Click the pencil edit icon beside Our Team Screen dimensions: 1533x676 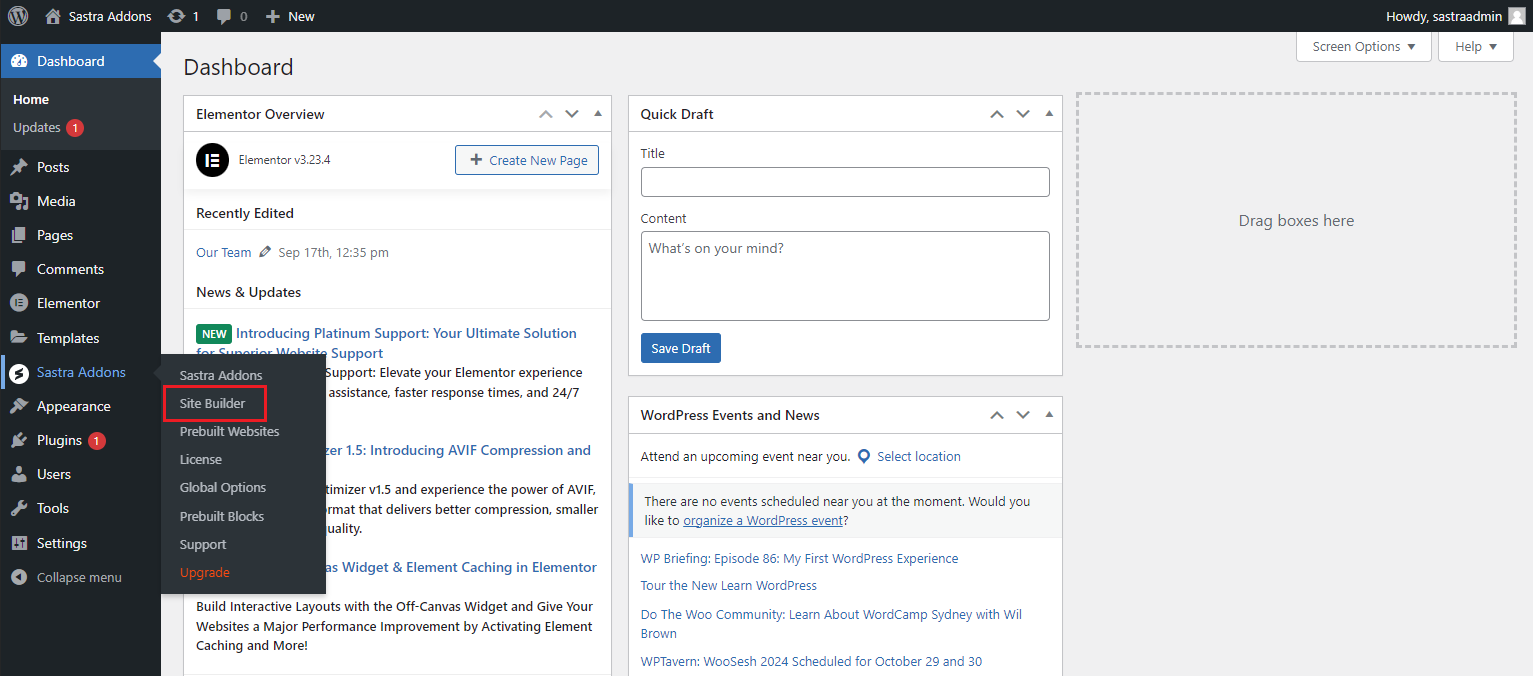coord(265,252)
